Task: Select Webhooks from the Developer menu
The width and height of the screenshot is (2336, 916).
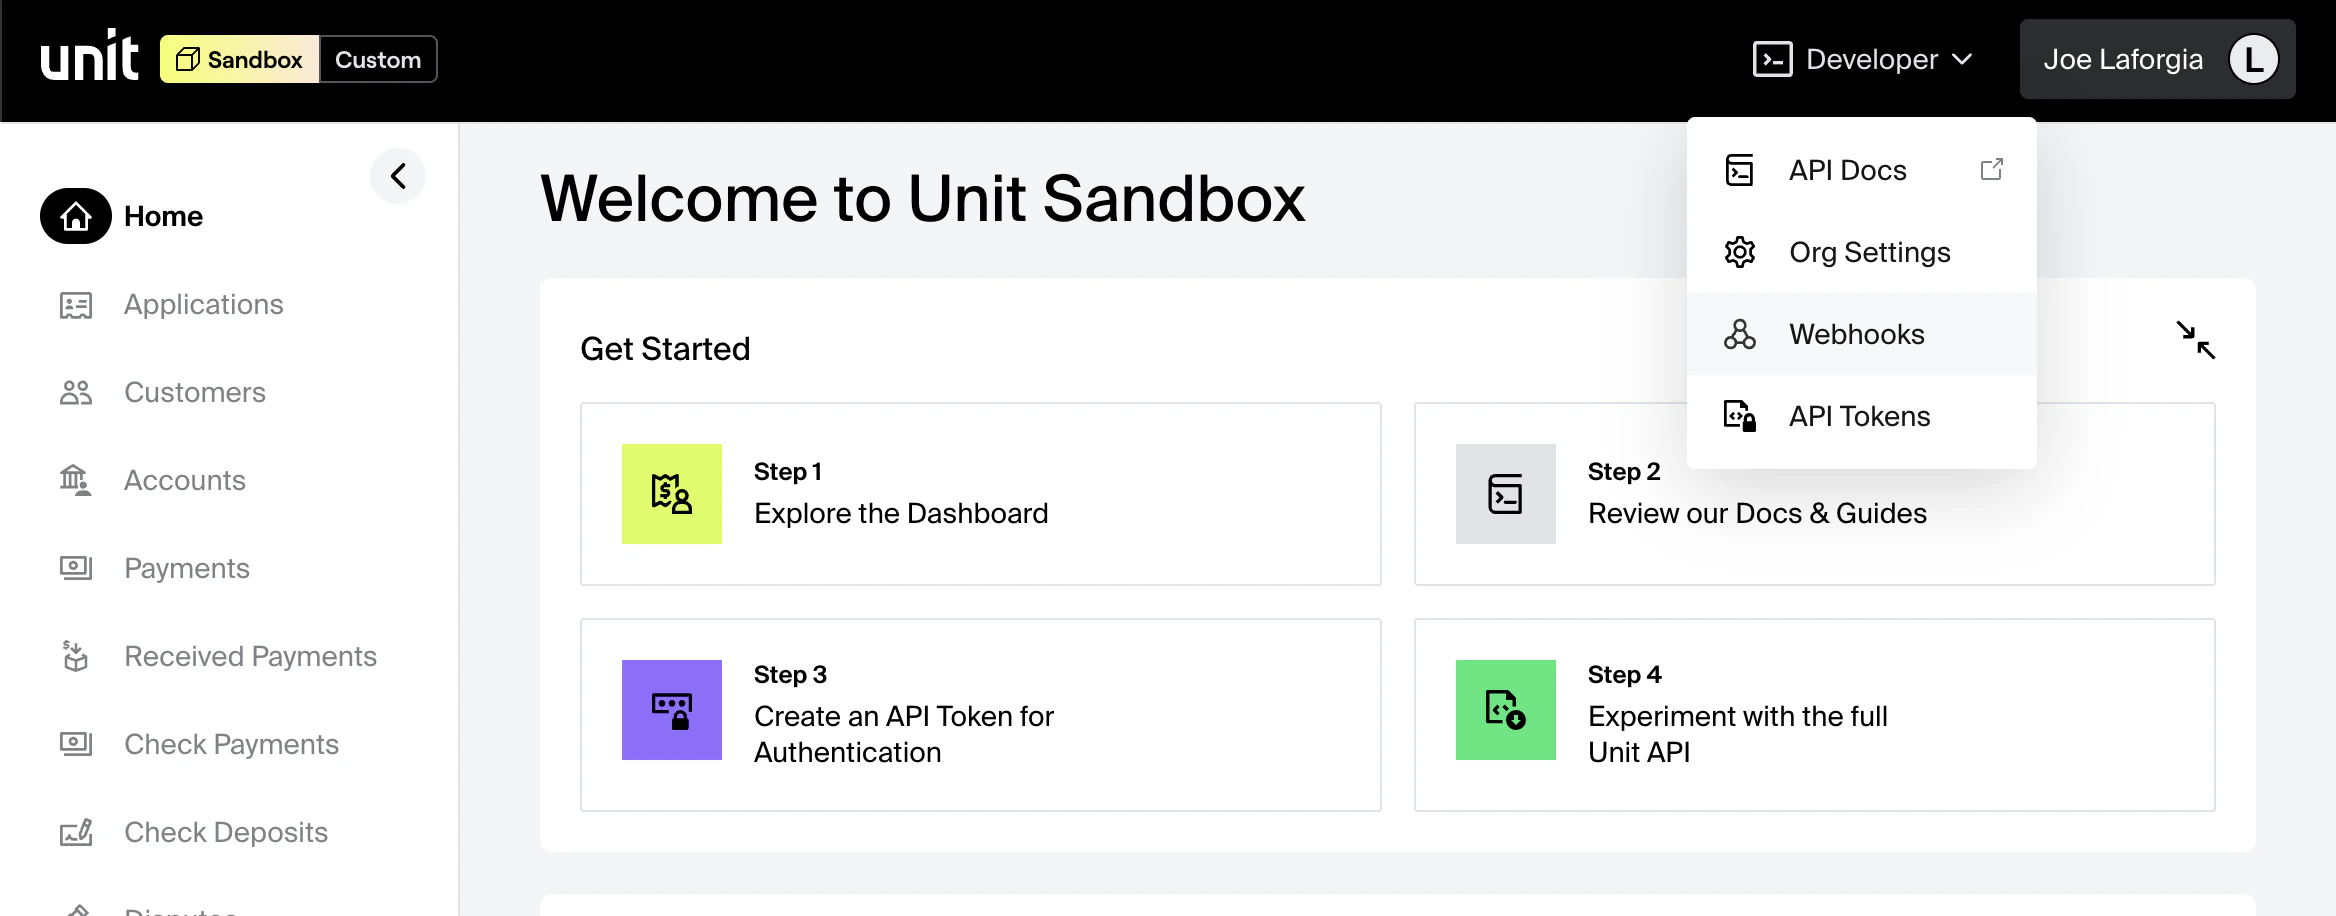Action: (1856, 334)
